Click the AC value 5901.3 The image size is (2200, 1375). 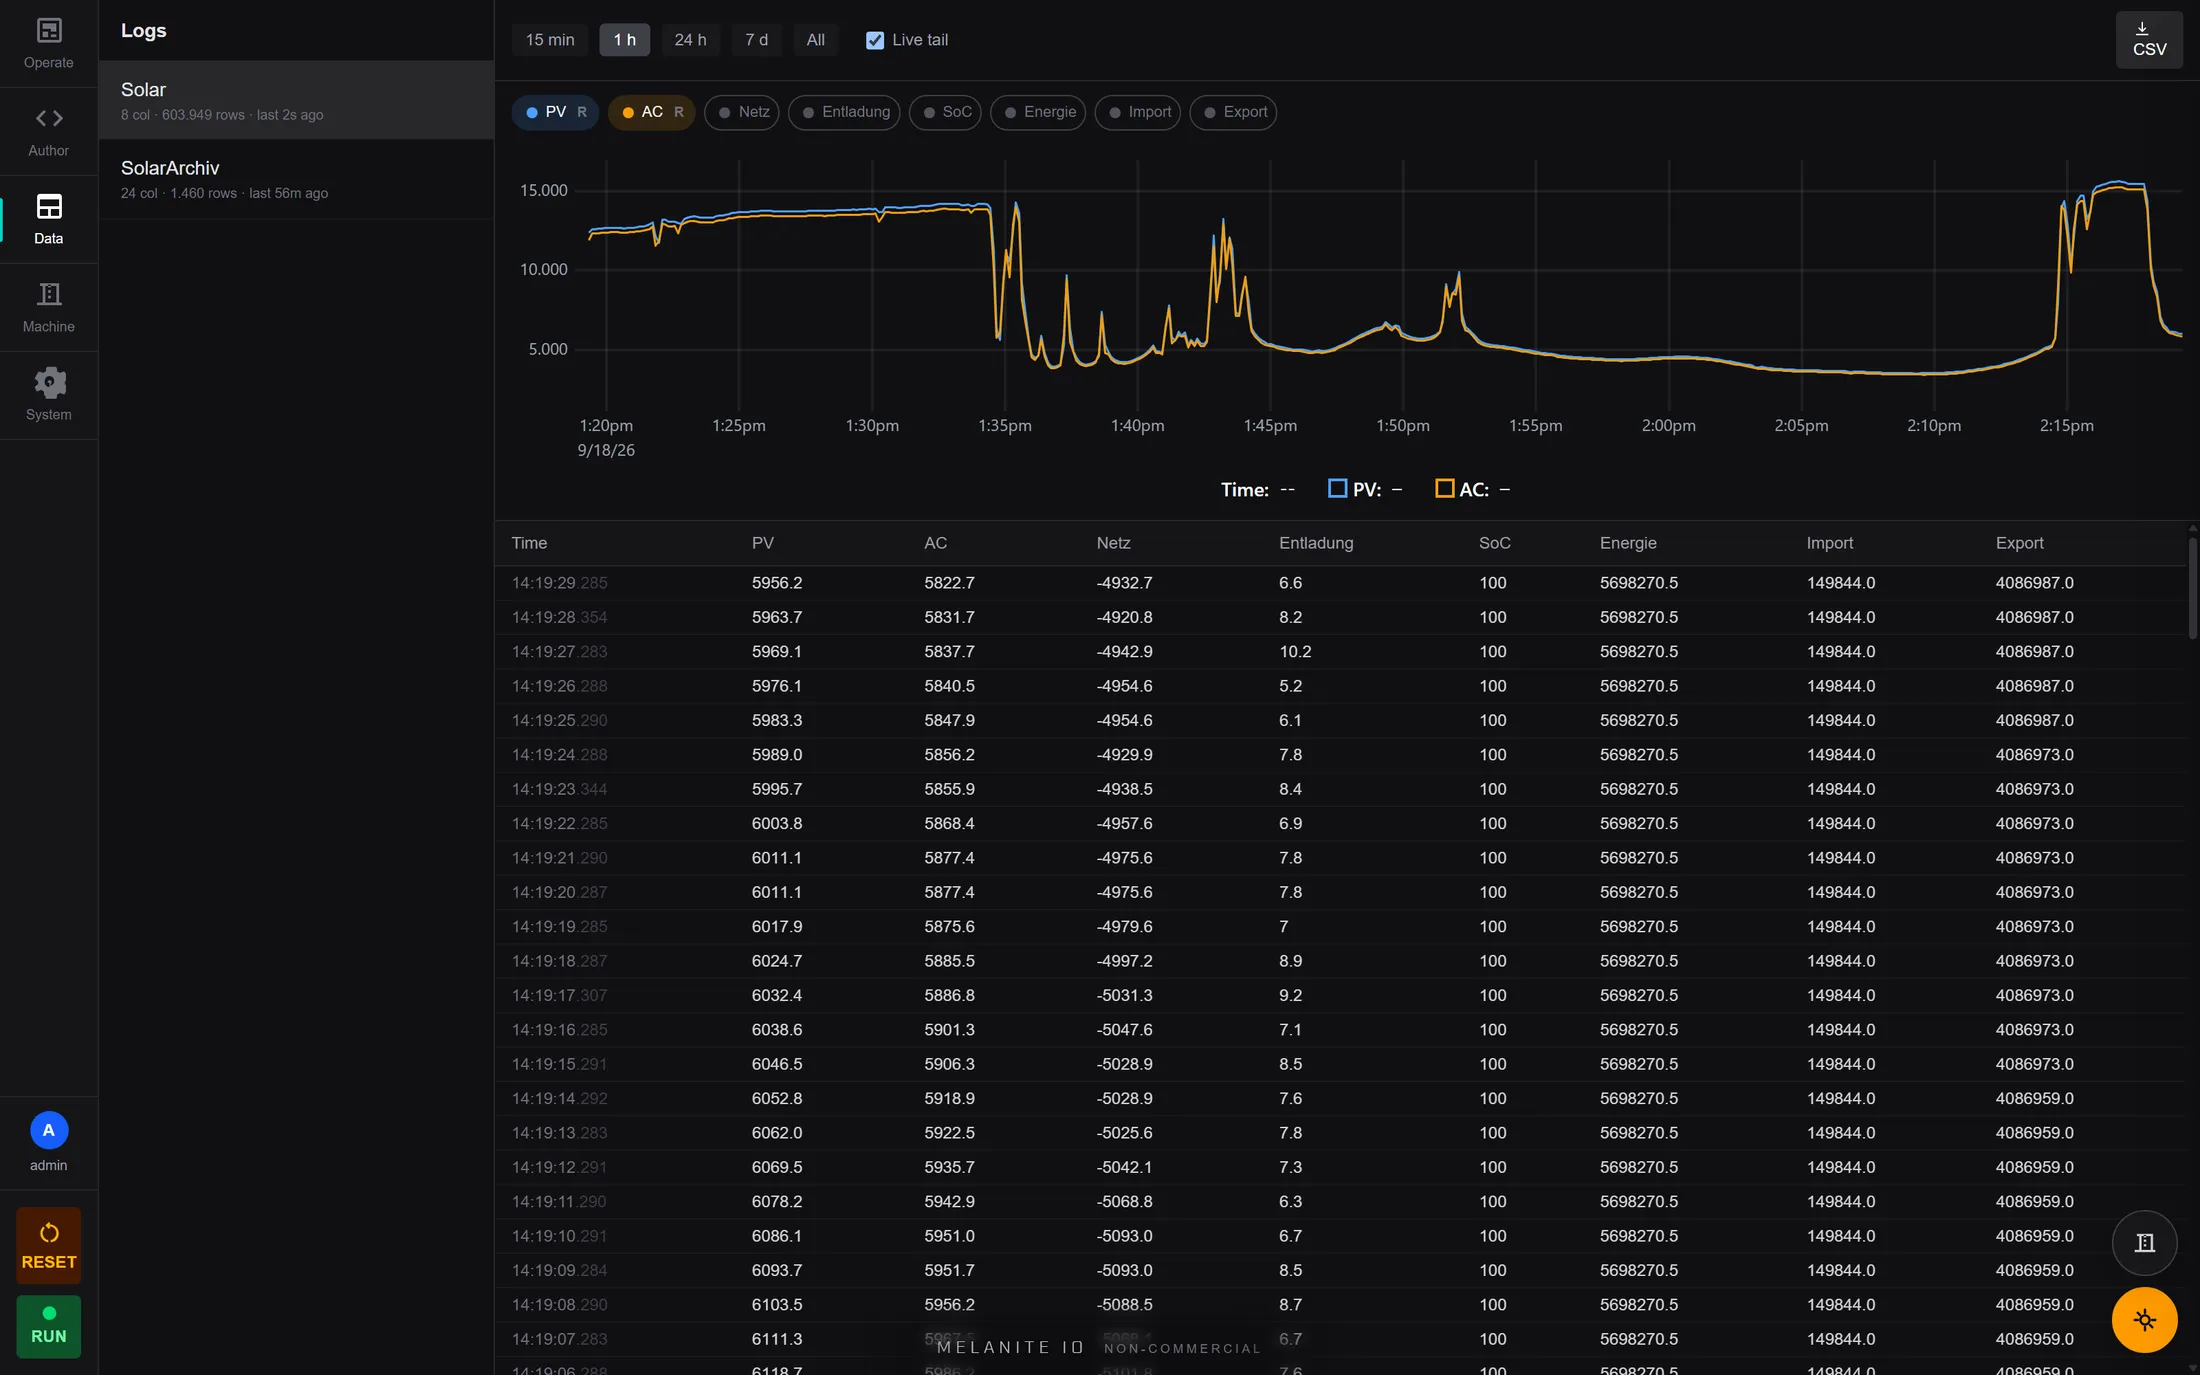tap(949, 1030)
